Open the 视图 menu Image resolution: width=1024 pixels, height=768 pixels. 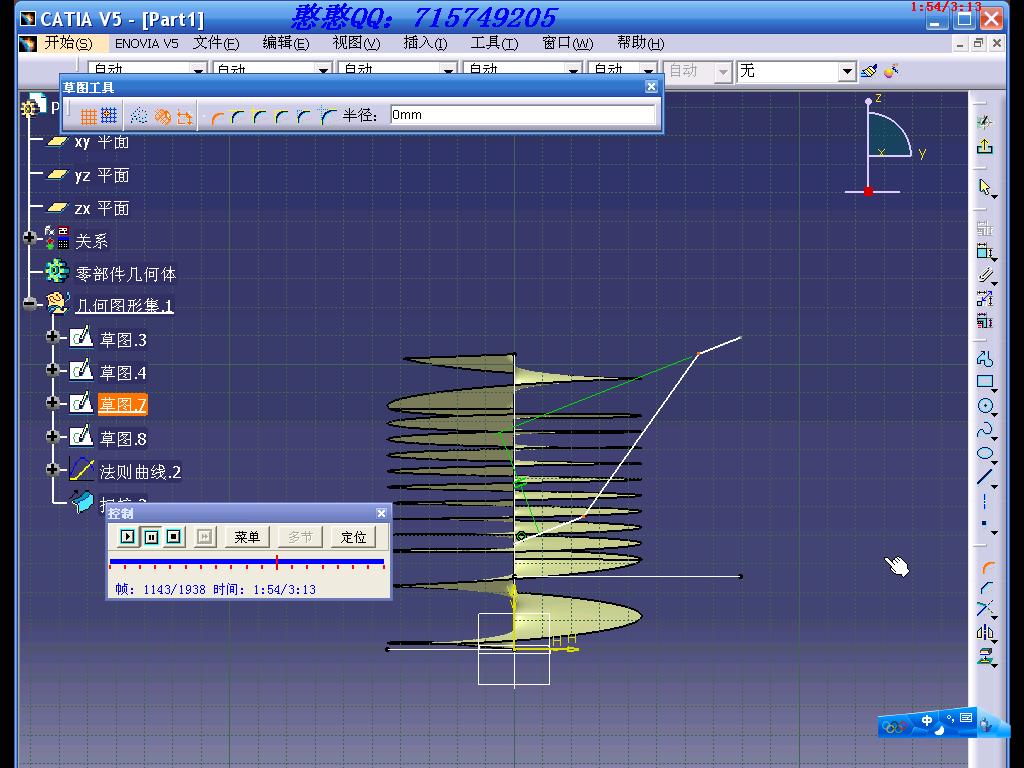click(356, 43)
